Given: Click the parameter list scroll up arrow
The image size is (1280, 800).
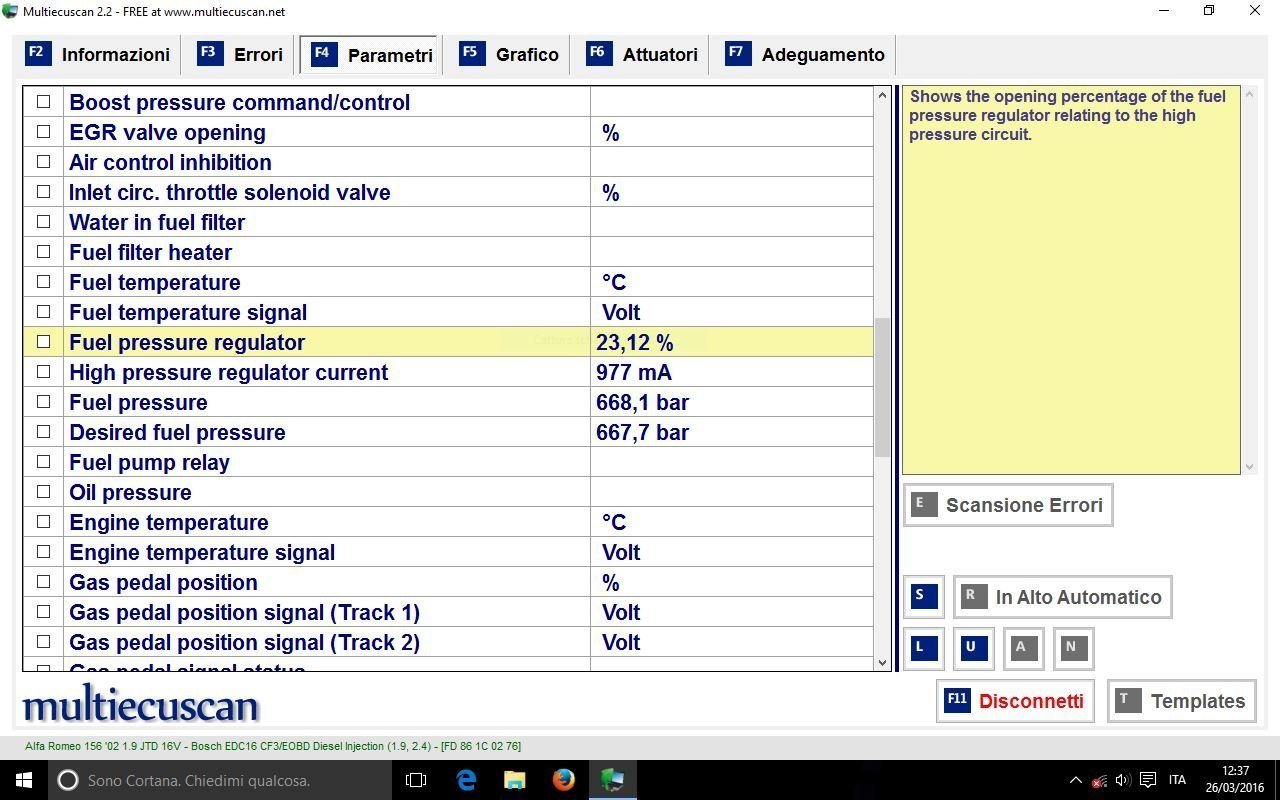Looking at the screenshot, I should coord(882,96).
